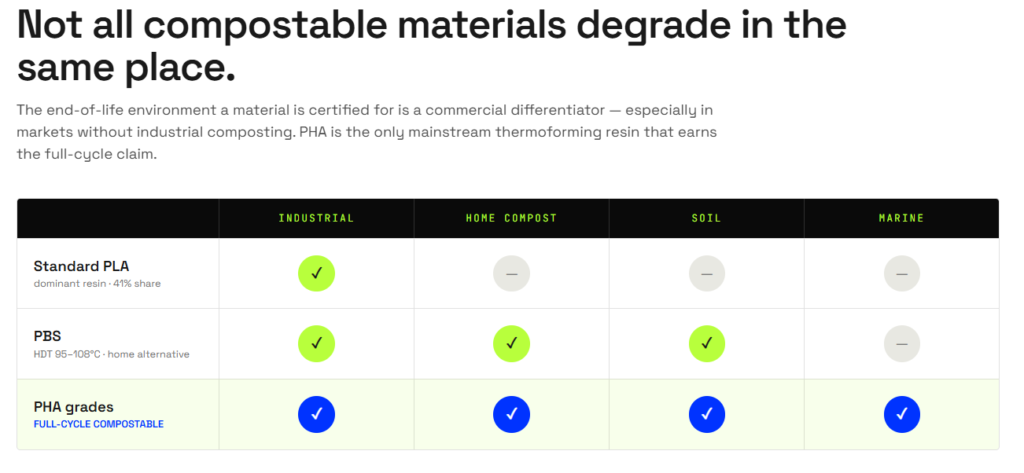Click PHA grades industrial blue checkmark
This screenshot has width=1024, height=473.
316,414
